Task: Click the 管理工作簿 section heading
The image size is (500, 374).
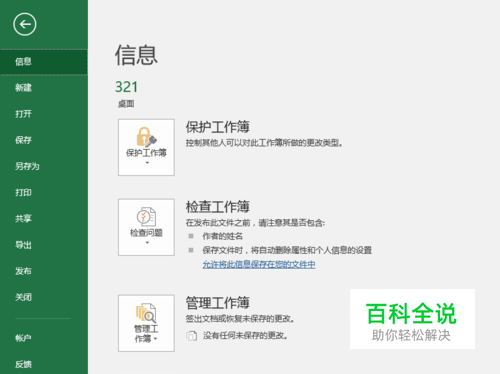Action: click(x=218, y=303)
